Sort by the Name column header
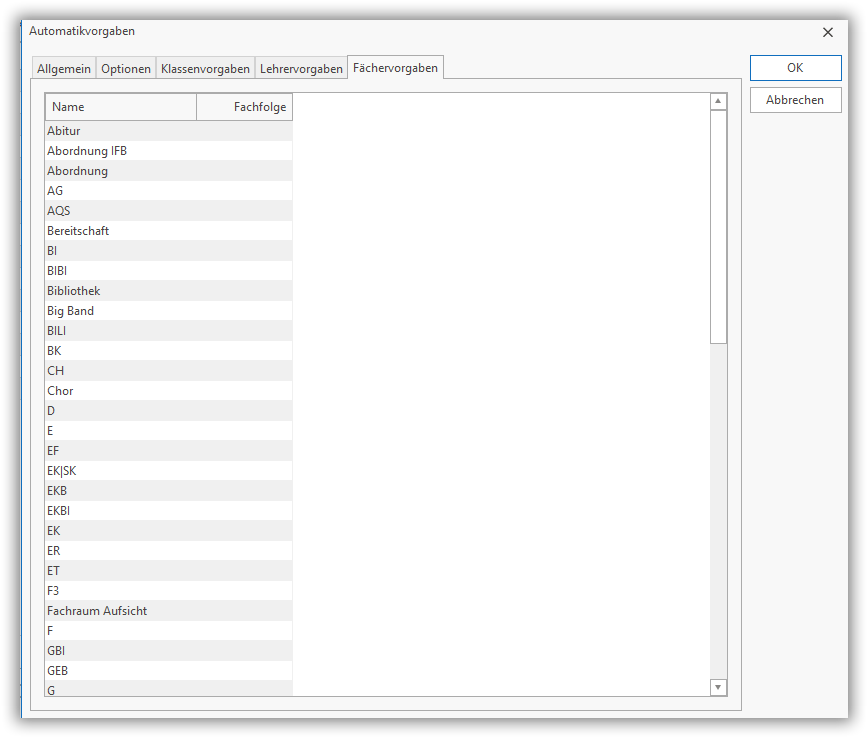 tap(120, 107)
